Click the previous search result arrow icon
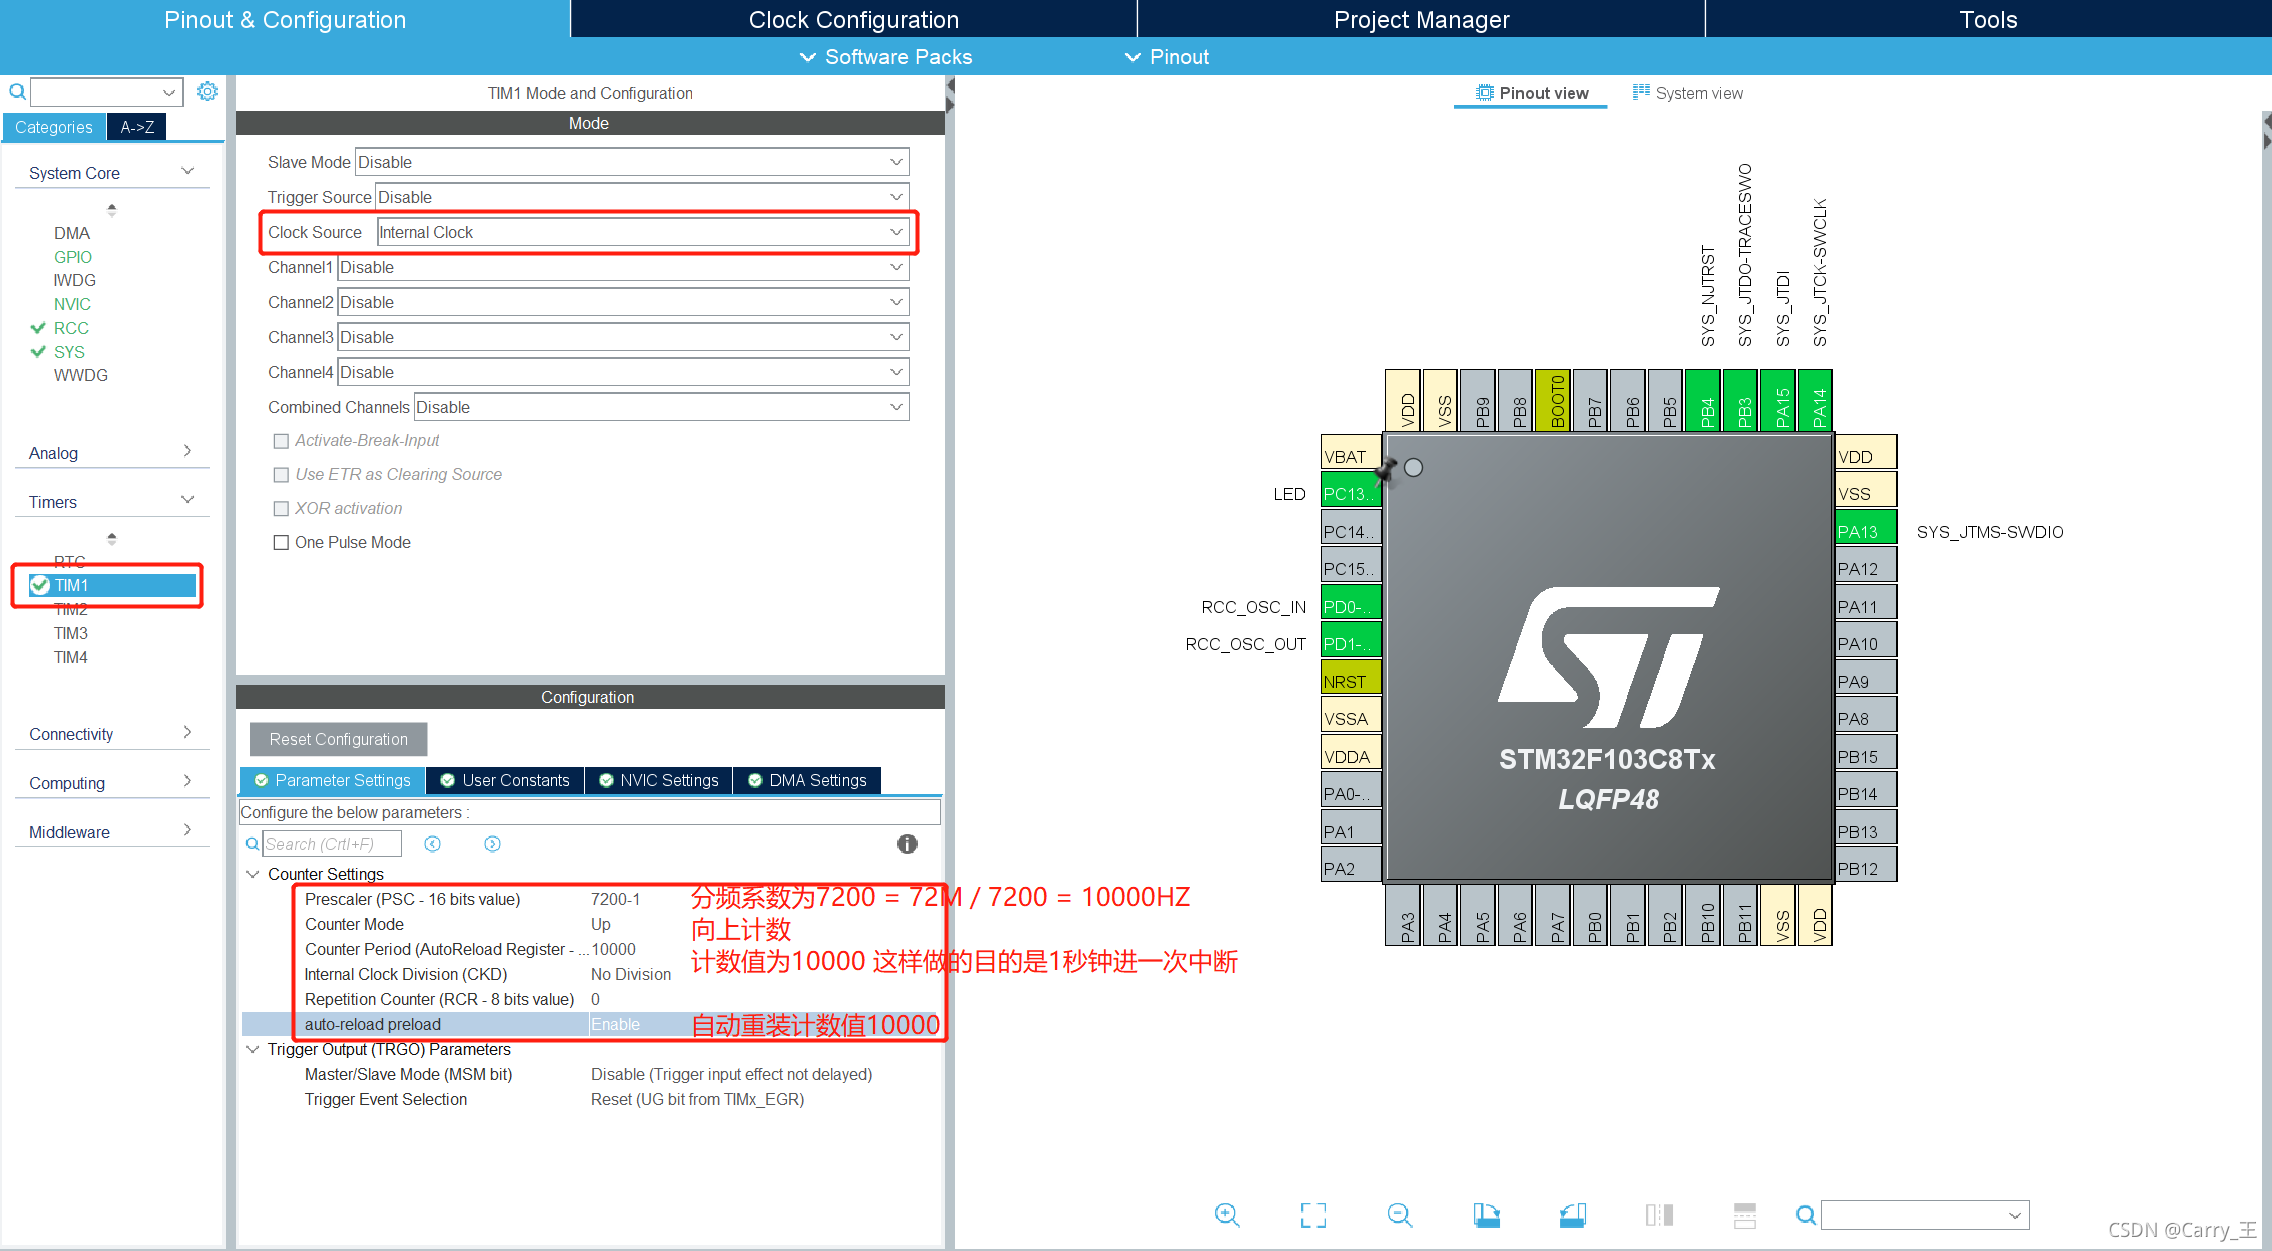 432,844
